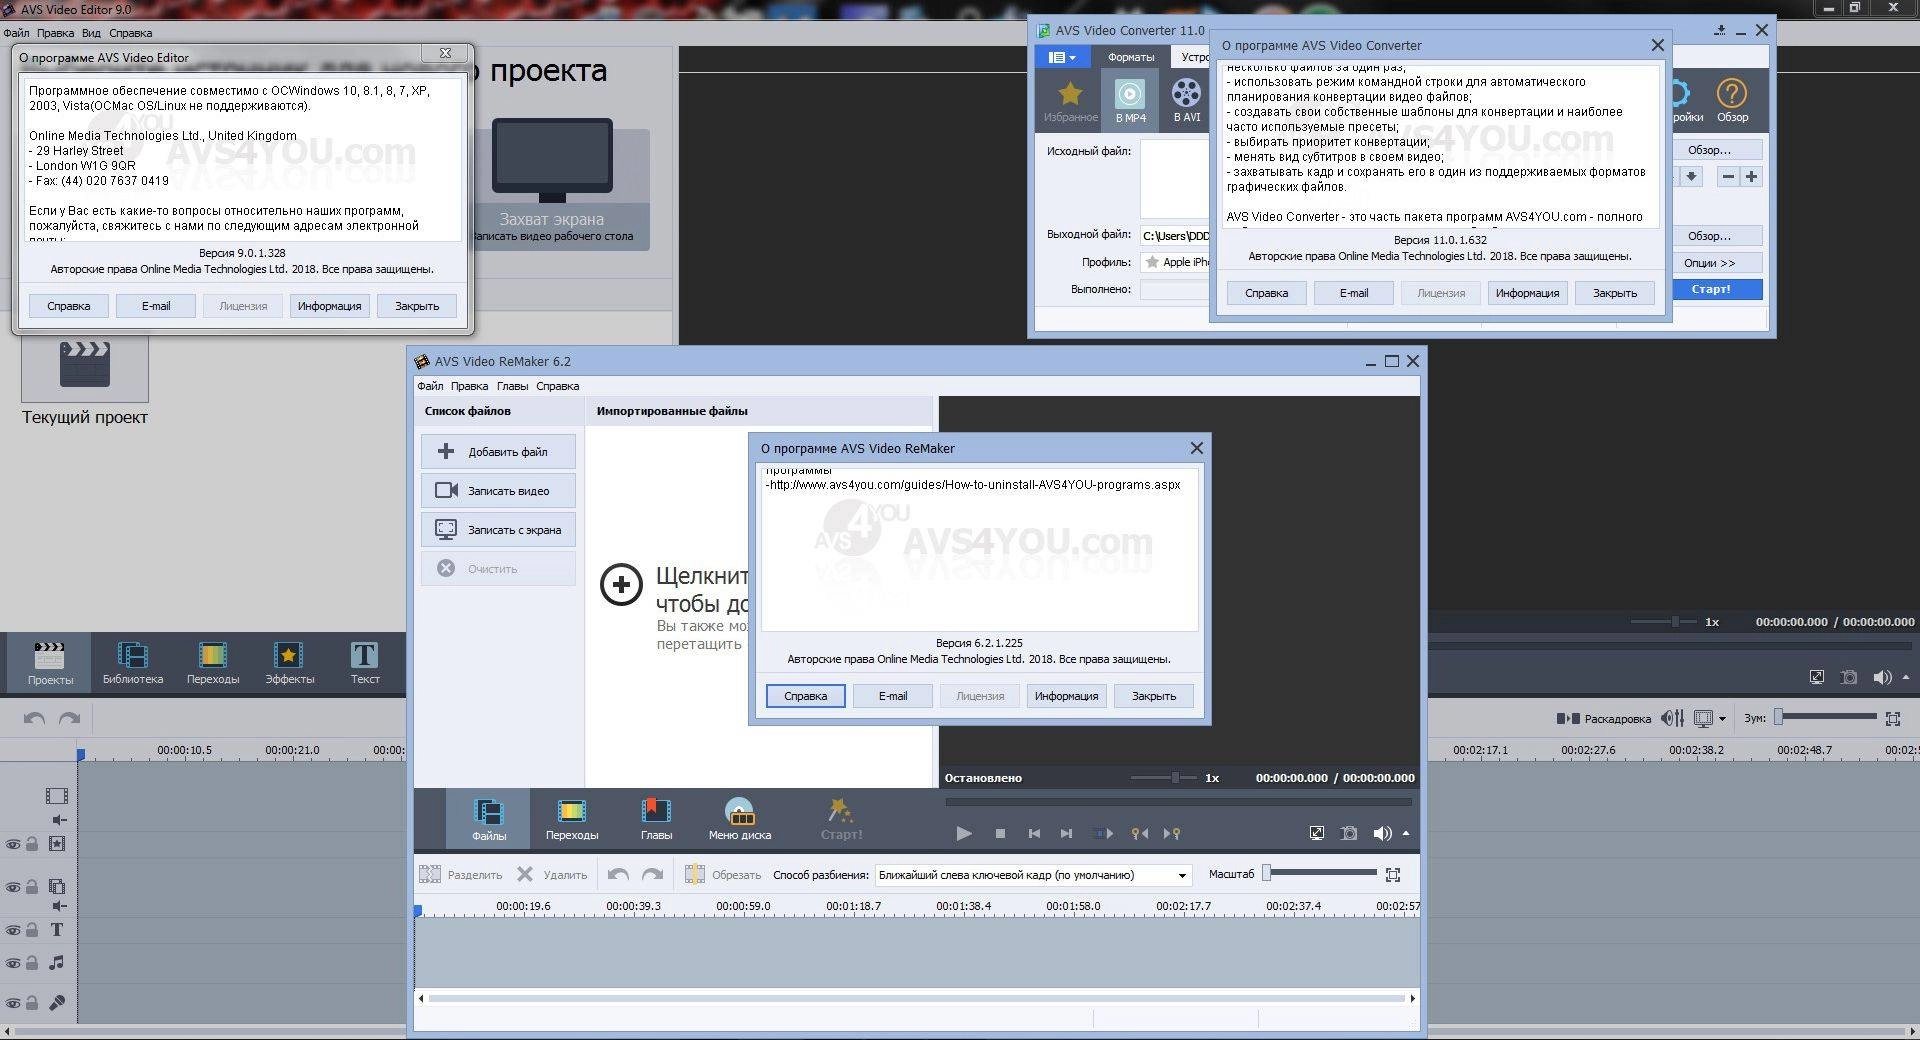Open fullscreen preview in Video Editor player
Image resolution: width=1920 pixels, height=1040 pixels.
[1817, 677]
